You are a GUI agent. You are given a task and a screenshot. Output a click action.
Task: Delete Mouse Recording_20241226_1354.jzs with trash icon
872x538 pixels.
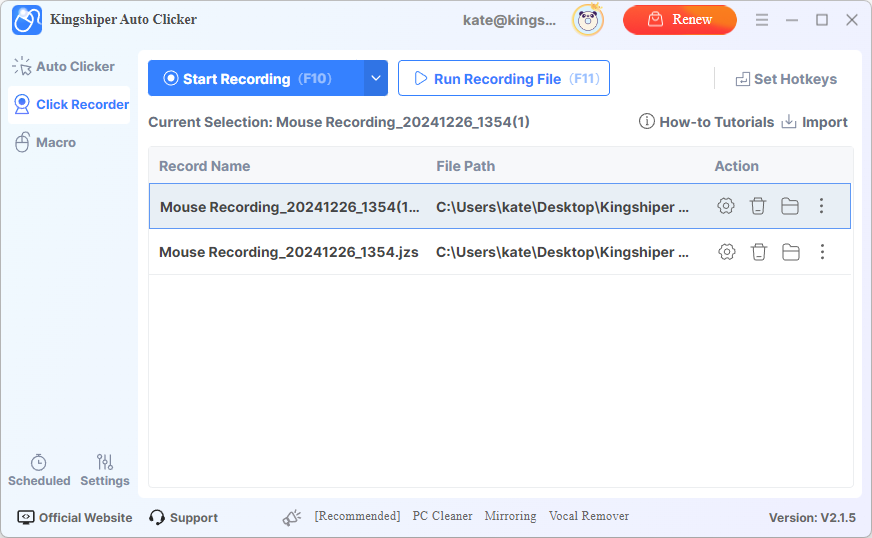759,252
